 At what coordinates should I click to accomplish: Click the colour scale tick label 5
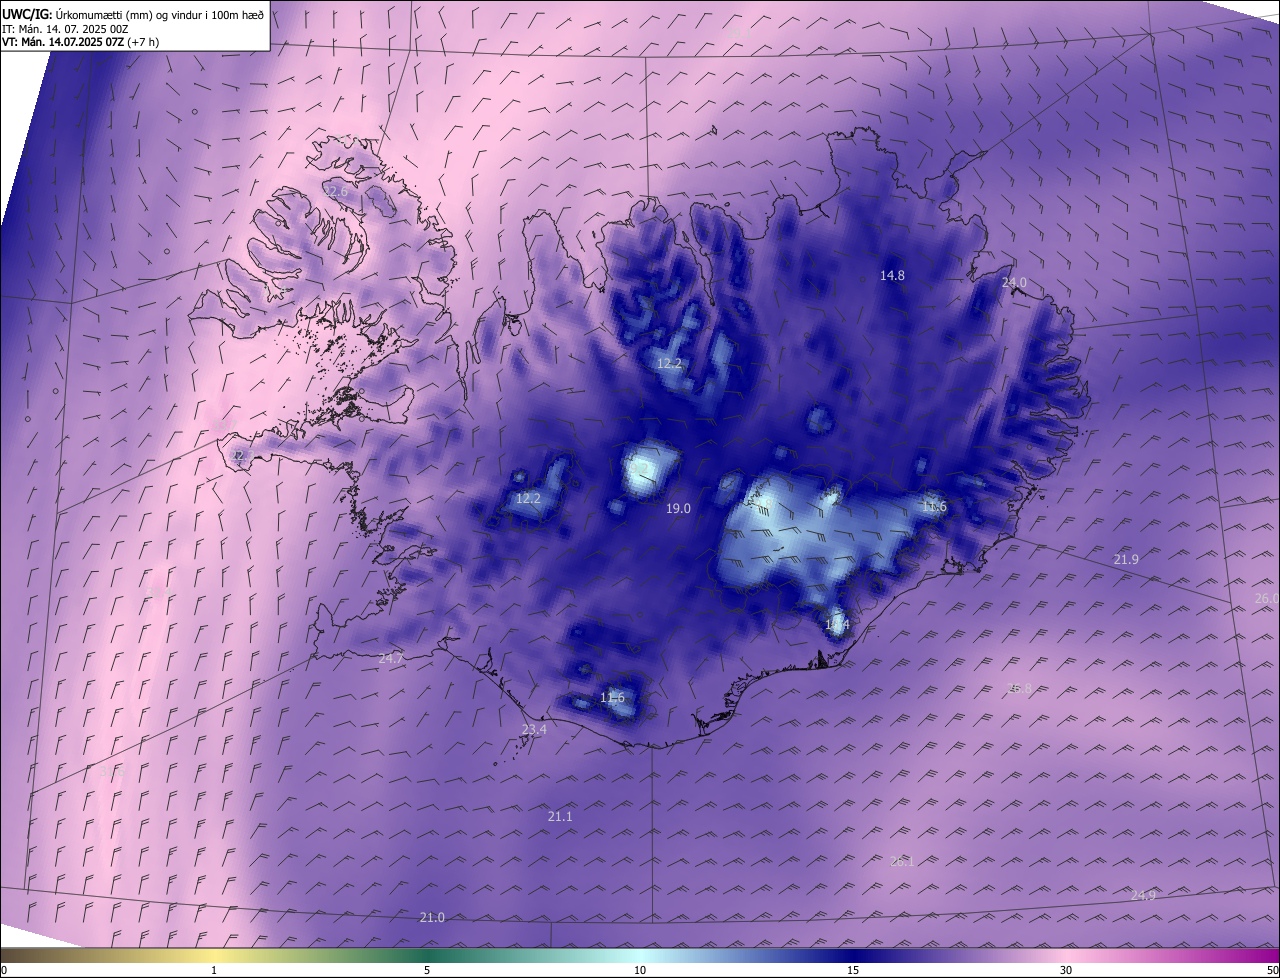click(x=427, y=971)
